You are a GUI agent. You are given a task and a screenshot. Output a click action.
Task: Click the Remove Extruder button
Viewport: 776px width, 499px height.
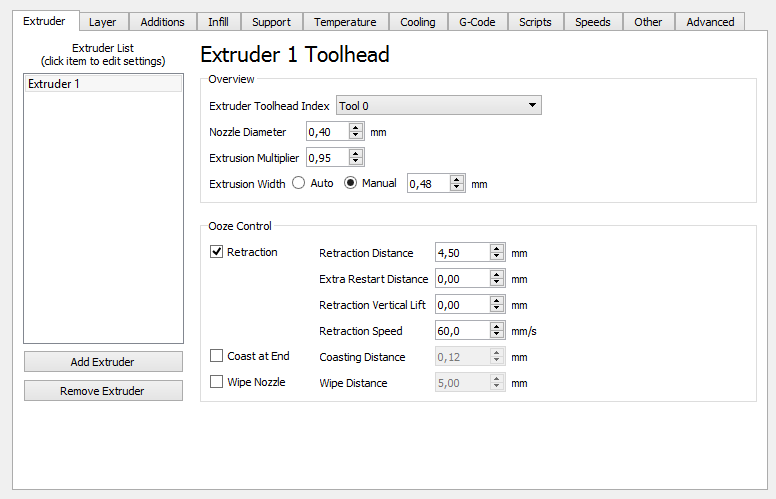[103, 391]
